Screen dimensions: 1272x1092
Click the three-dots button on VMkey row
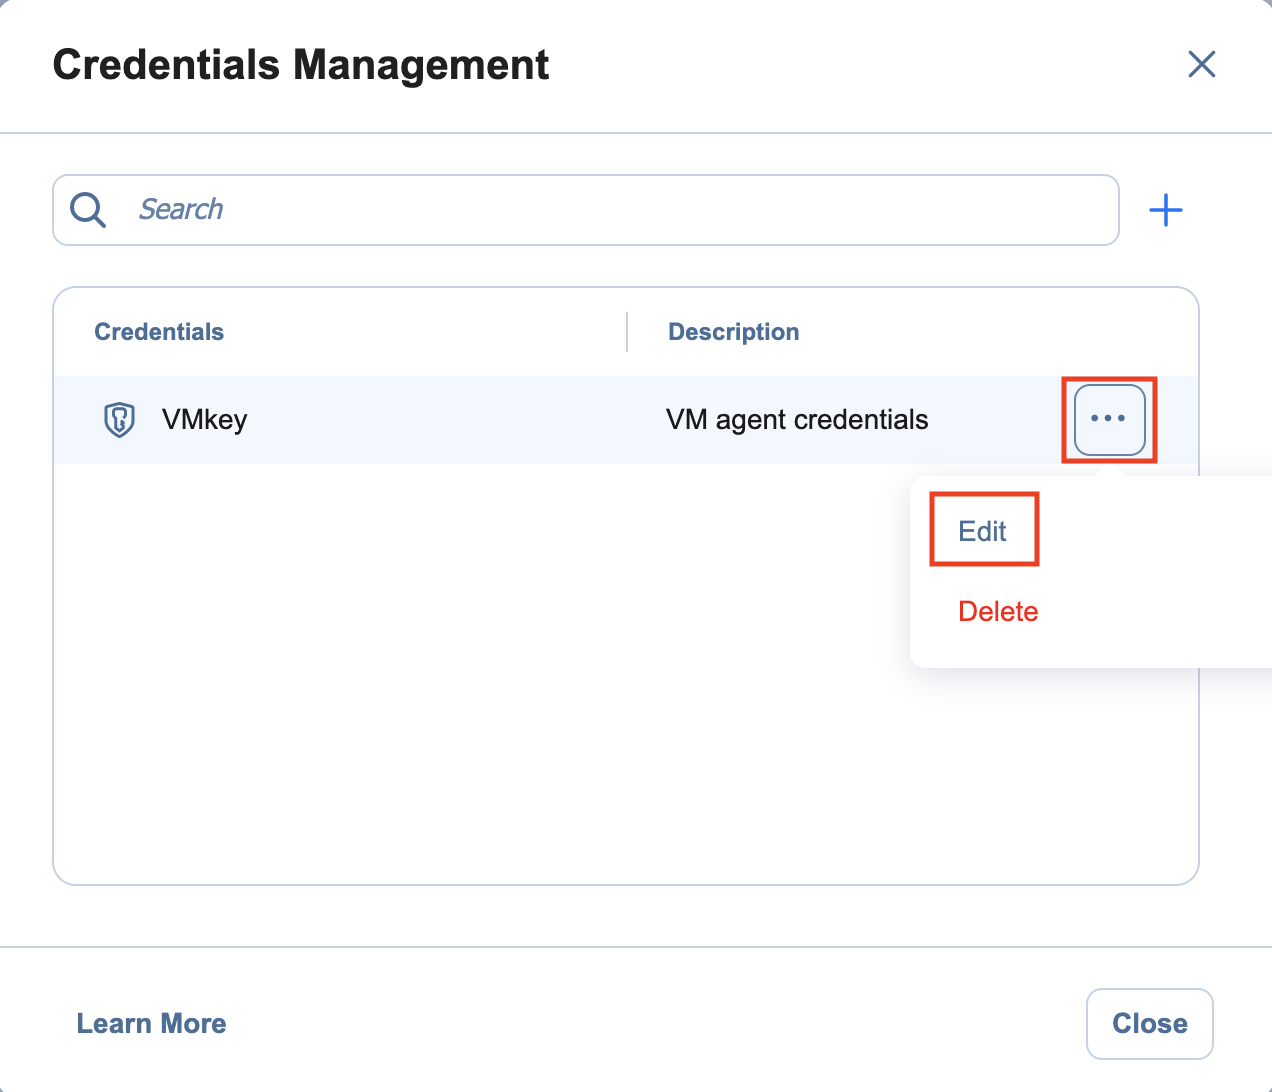1108,420
